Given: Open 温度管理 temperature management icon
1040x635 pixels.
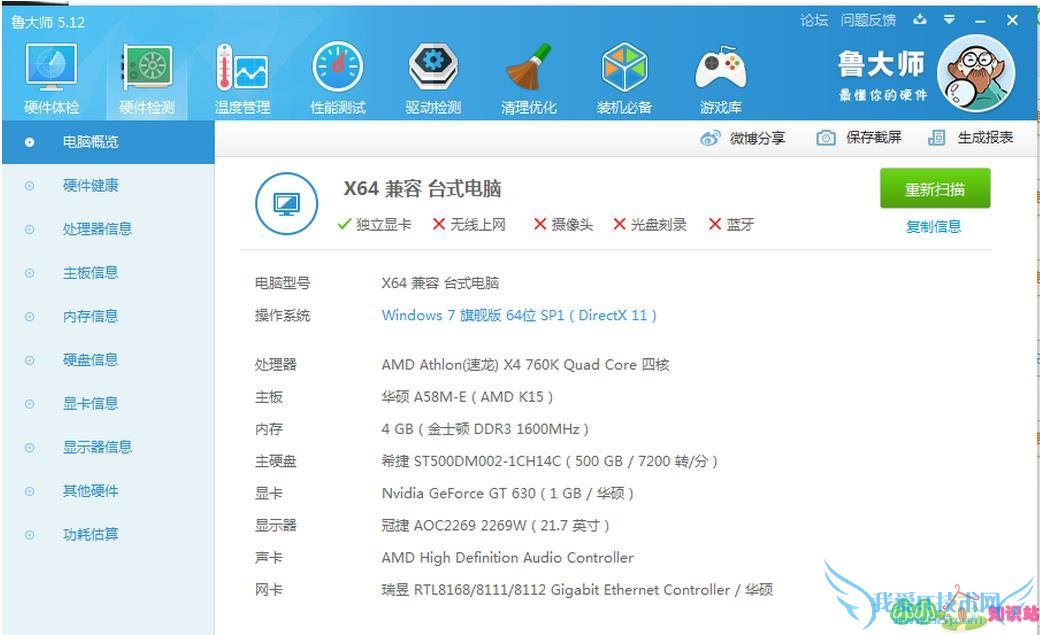Looking at the screenshot, I should 242,67.
